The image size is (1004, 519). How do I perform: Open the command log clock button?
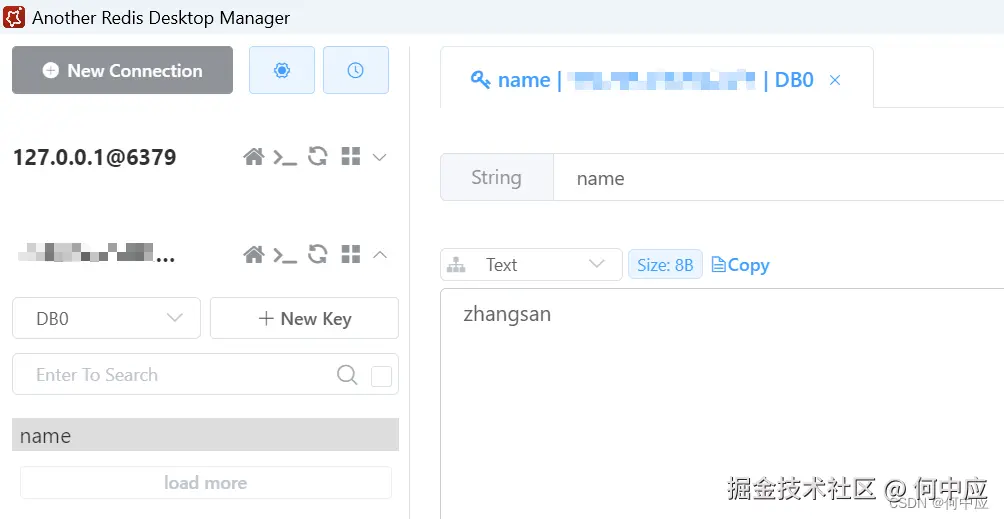(355, 70)
